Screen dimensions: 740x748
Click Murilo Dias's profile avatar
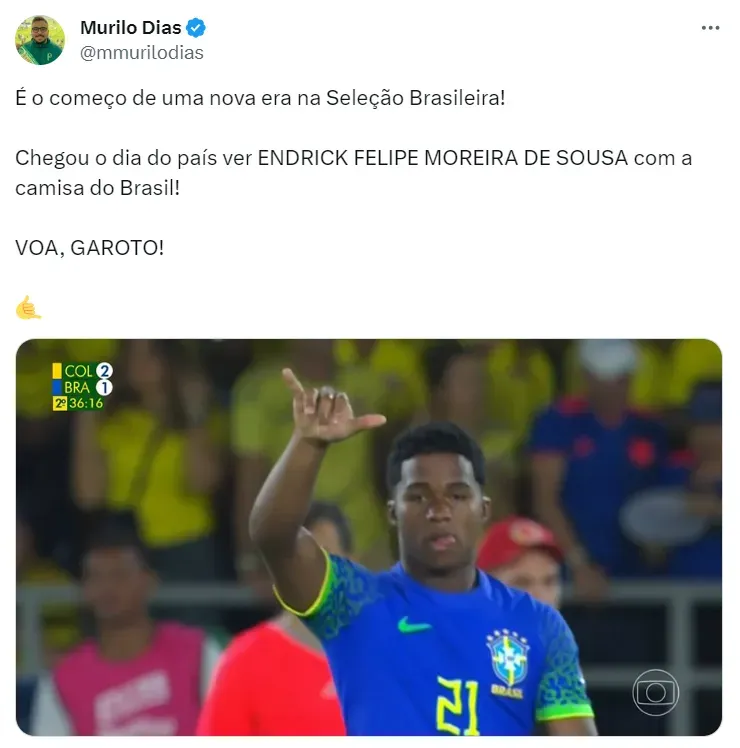point(40,40)
